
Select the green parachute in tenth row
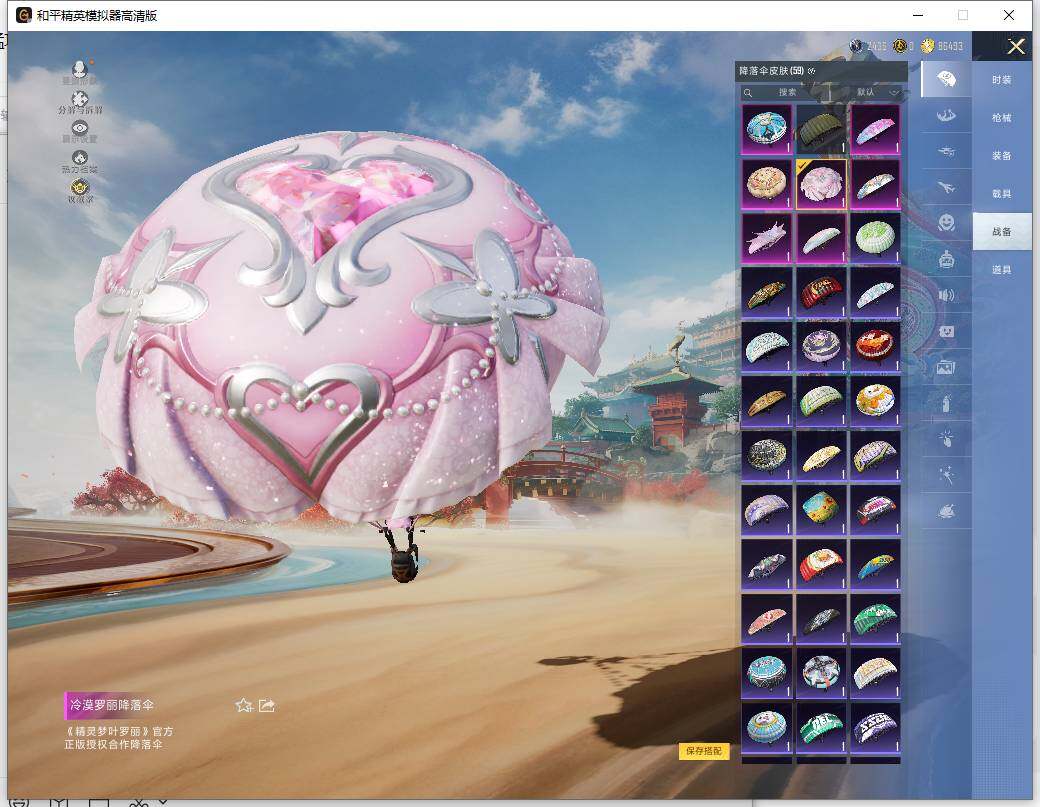[x=875, y=619]
